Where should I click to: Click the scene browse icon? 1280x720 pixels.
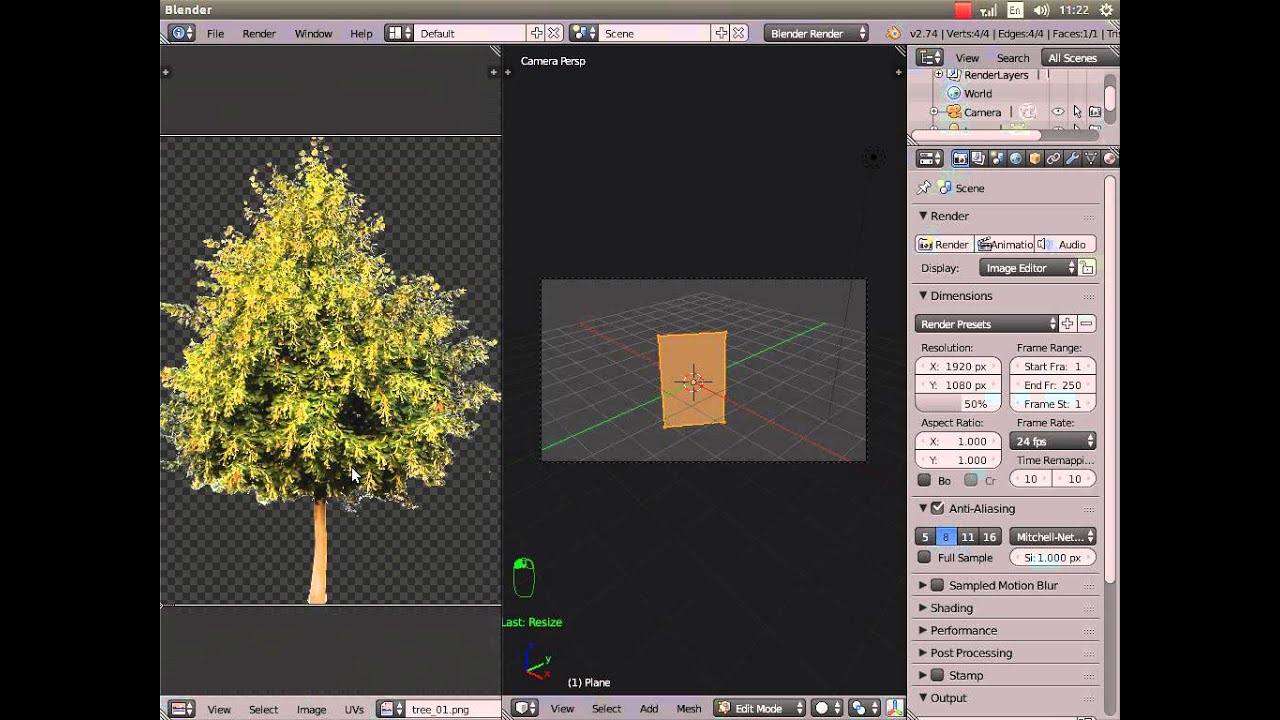pyautogui.click(x=583, y=33)
